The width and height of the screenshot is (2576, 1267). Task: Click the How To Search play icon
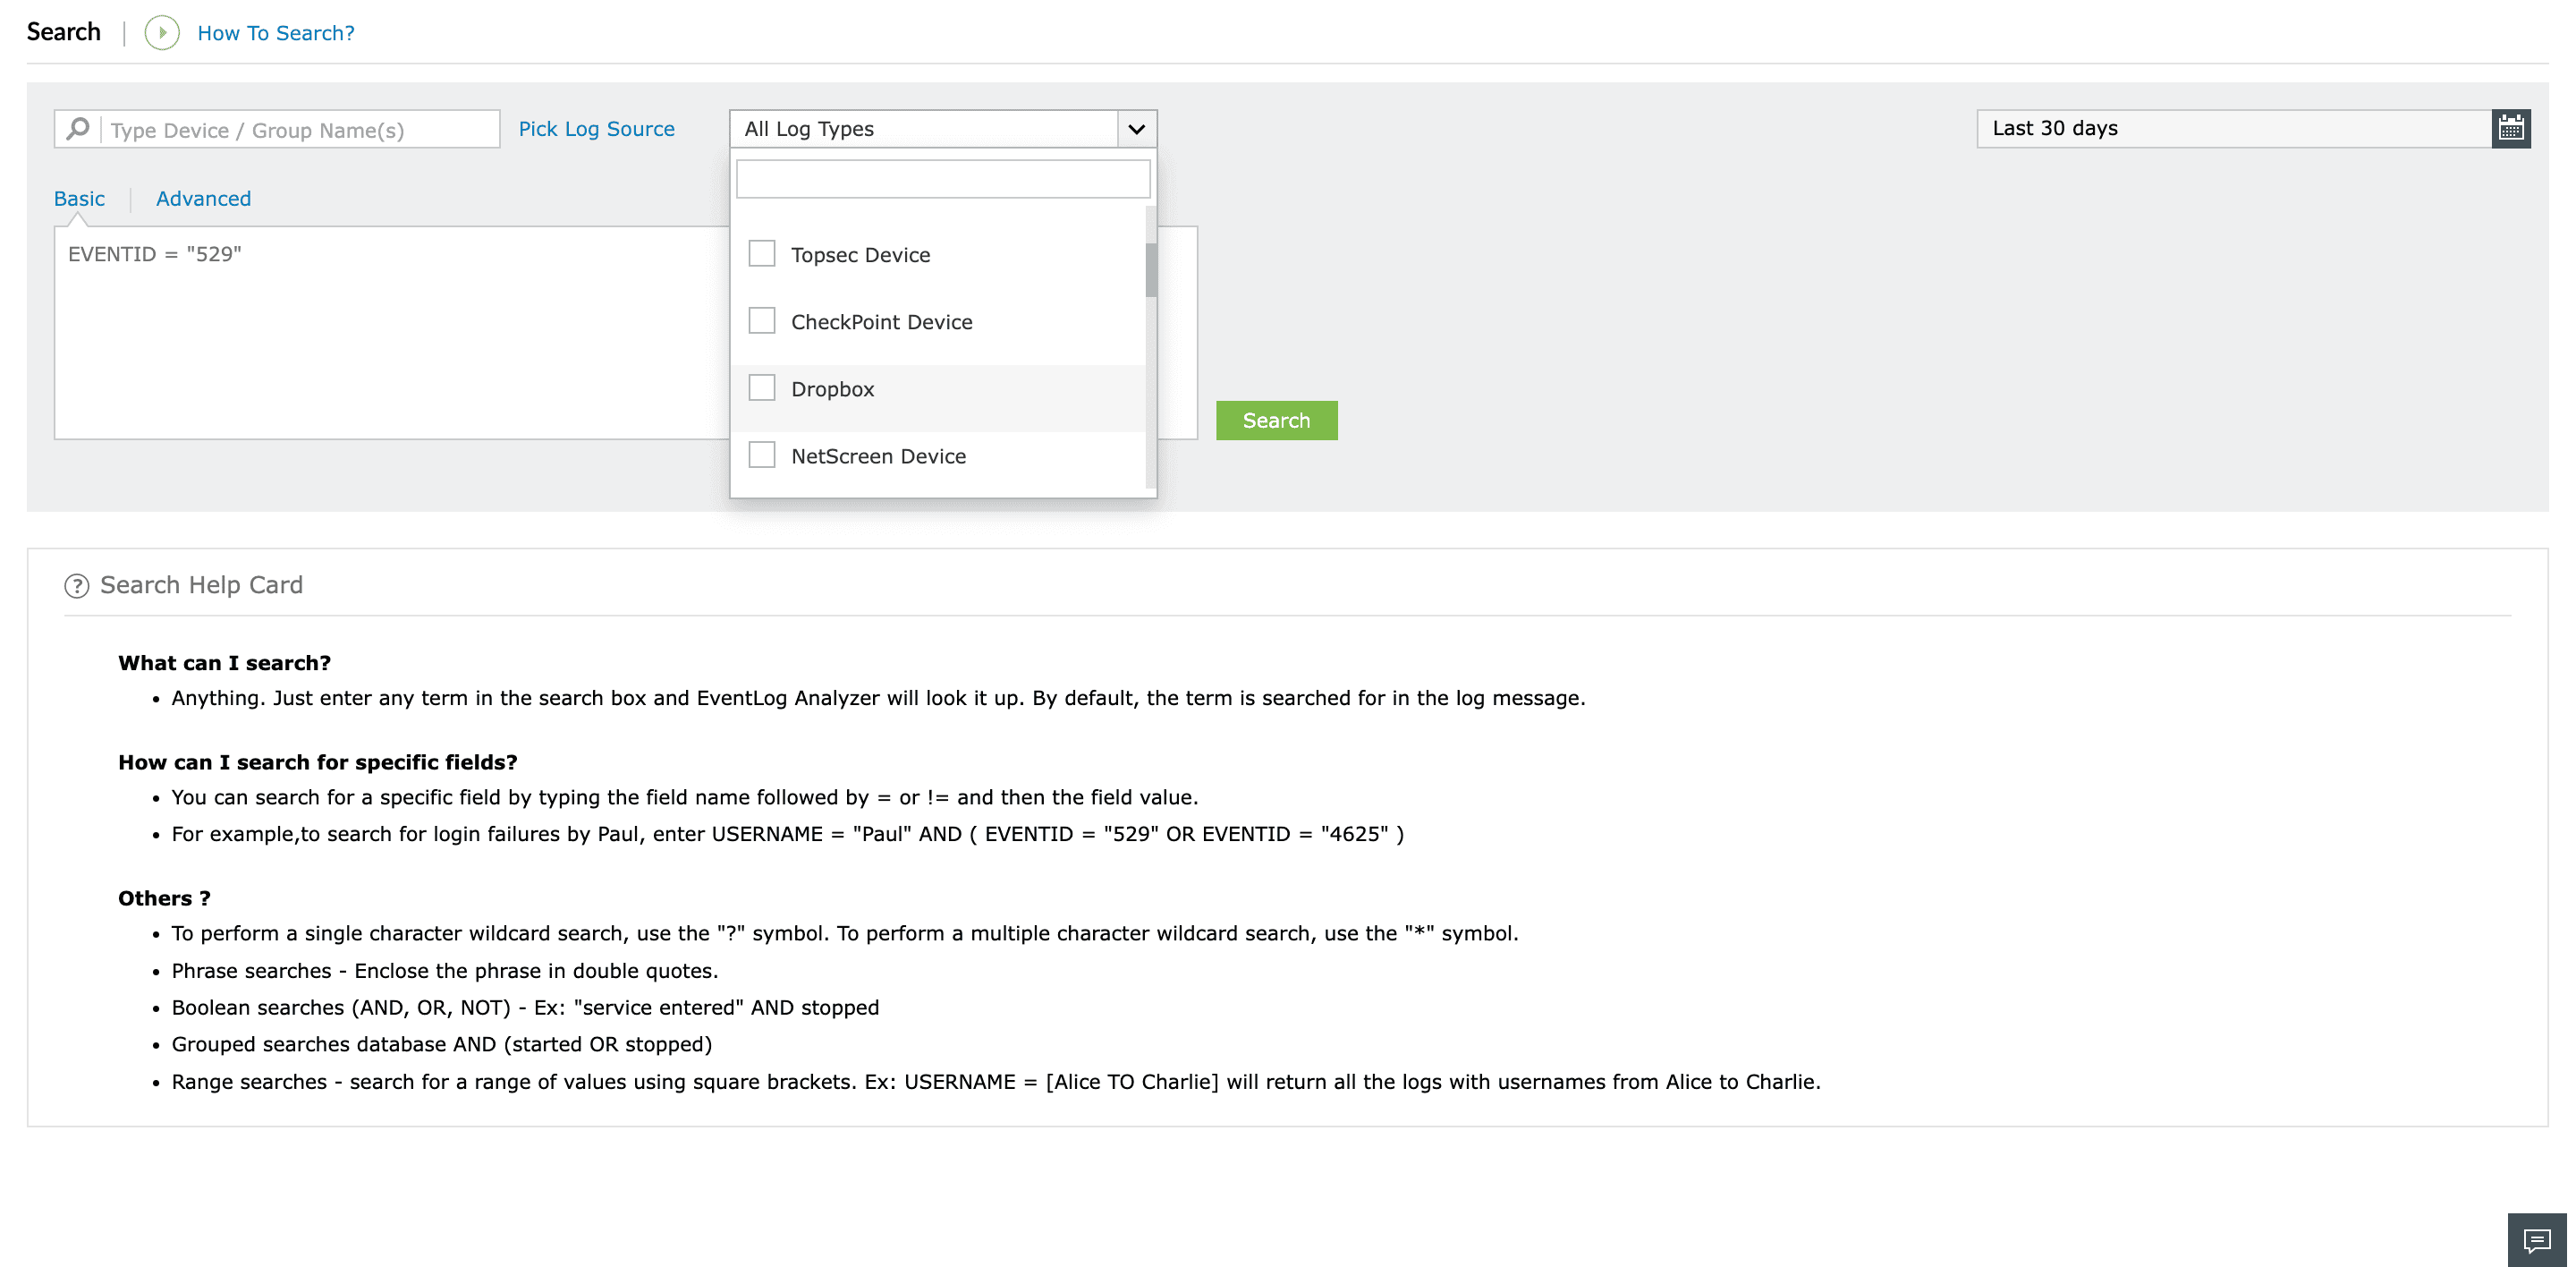(162, 33)
